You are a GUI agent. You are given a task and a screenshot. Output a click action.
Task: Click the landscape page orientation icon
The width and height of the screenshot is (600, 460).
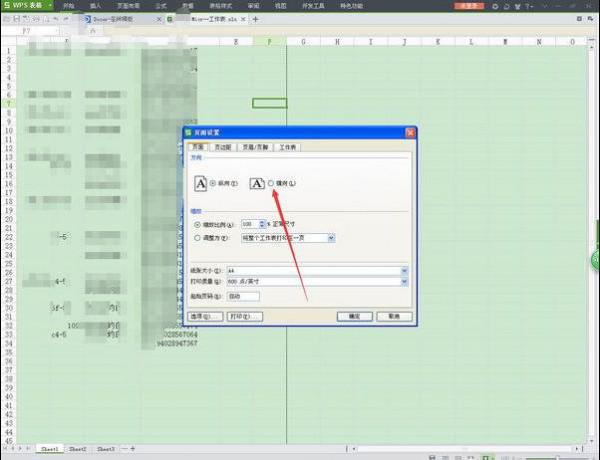[x=257, y=183]
